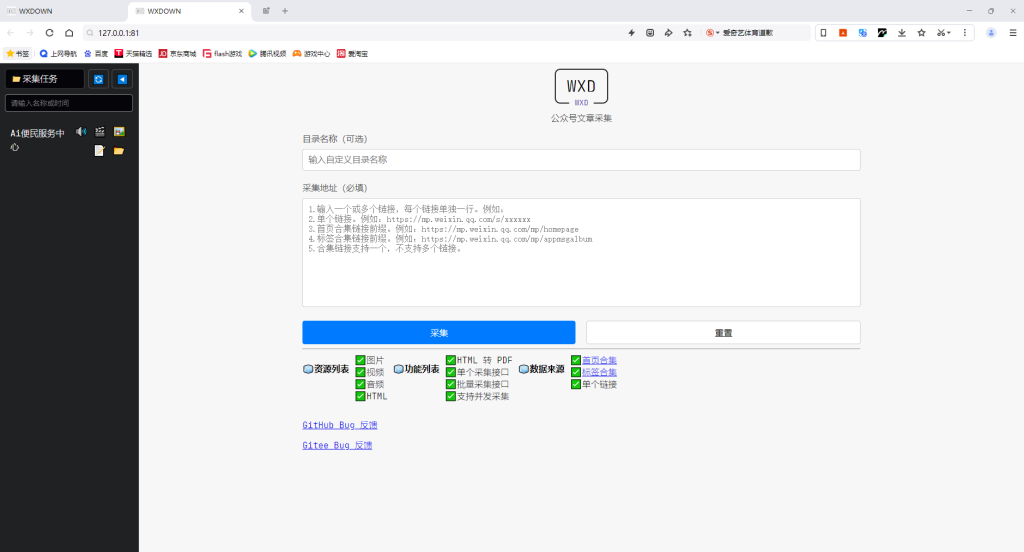Click the reader mode icon in address bar
This screenshot has width=1024, height=552.
coord(650,33)
